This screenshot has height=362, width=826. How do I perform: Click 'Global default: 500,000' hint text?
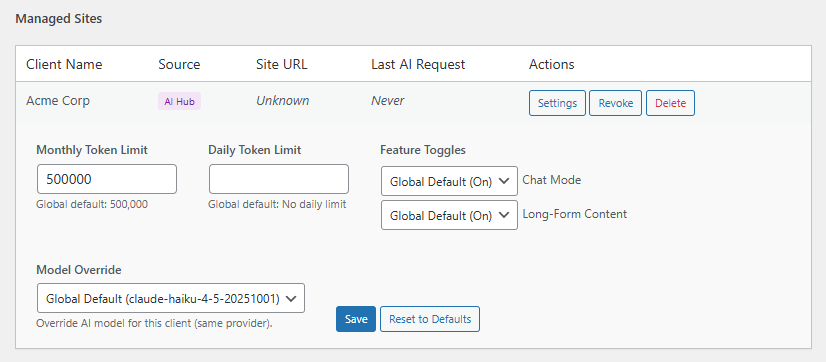pyautogui.click(x=92, y=204)
